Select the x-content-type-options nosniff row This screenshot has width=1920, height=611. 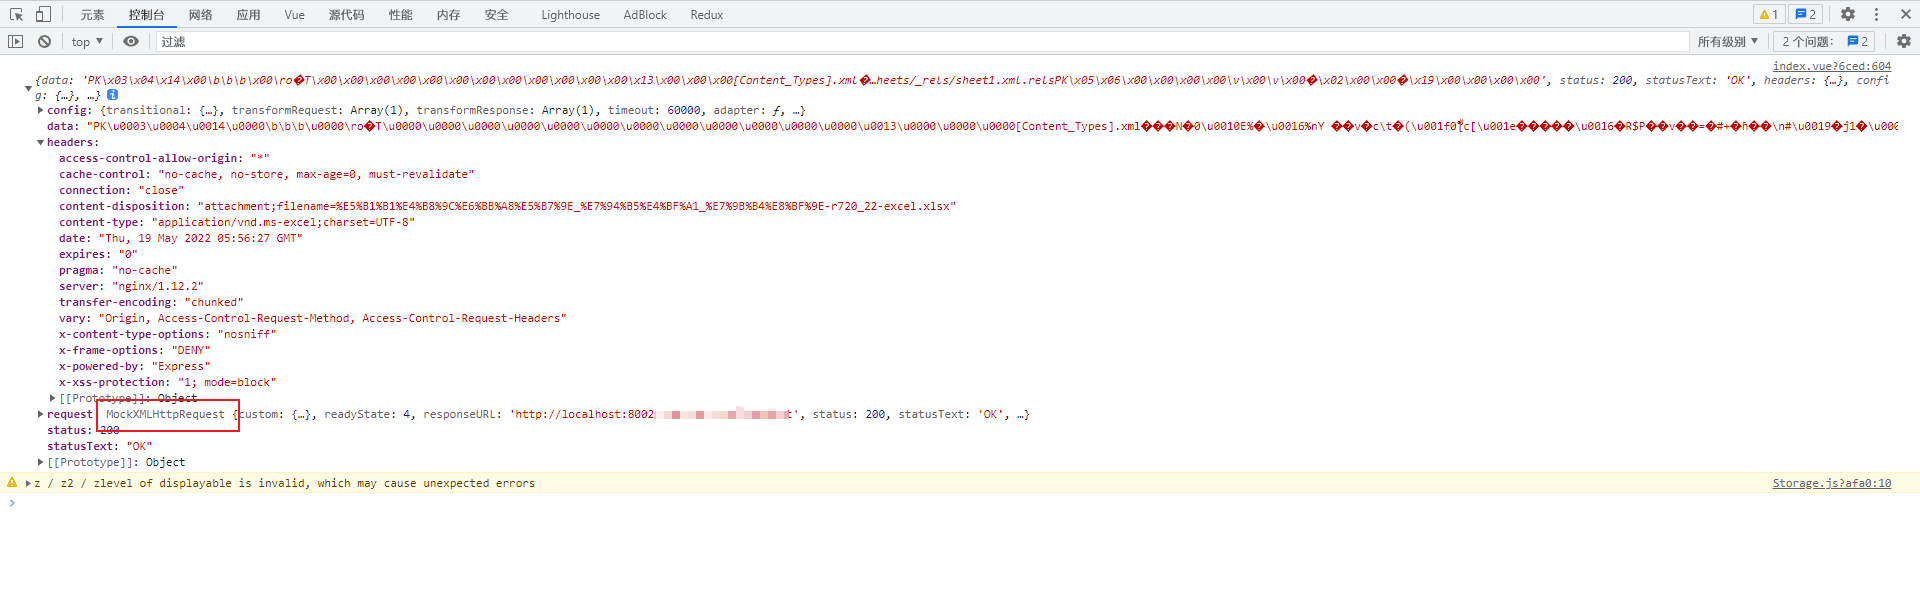(167, 334)
